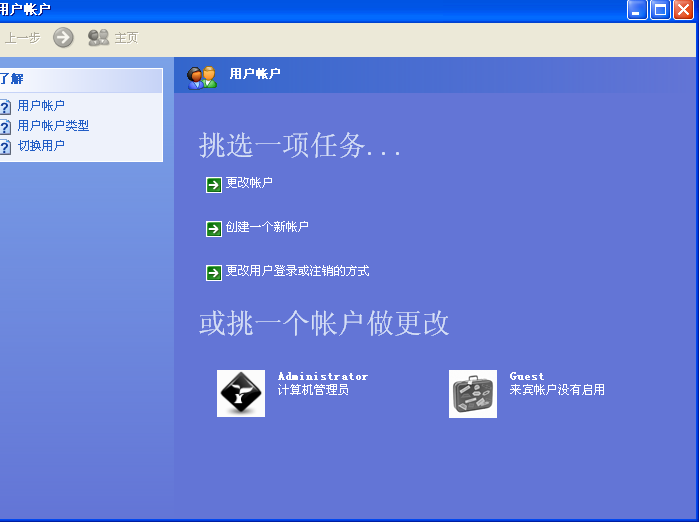The height and width of the screenshot is (522, 699).
Task: Open the 切换用户 help link
Action: coord(41,146)
